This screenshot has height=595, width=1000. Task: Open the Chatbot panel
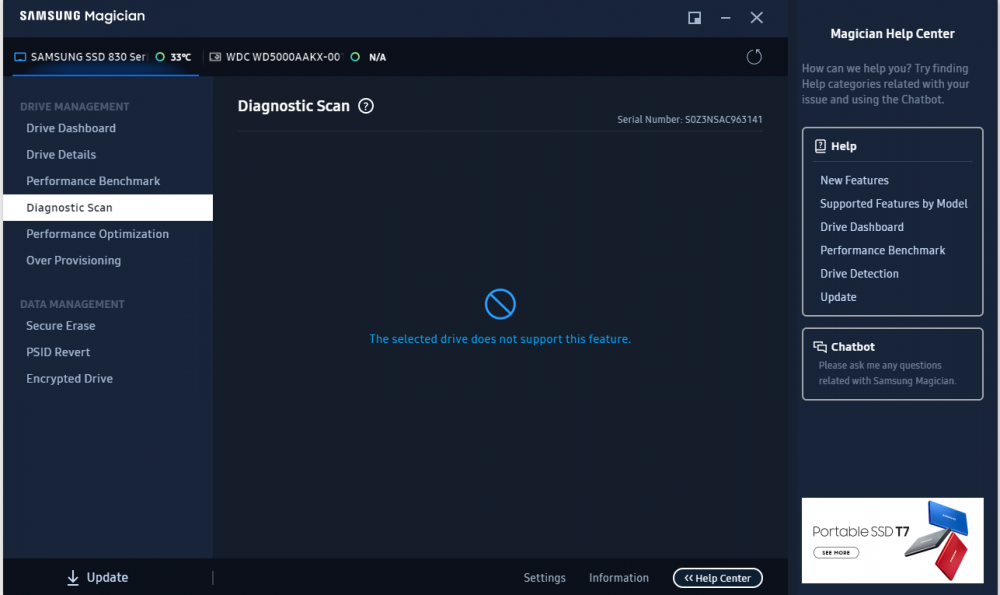point(892,364)
